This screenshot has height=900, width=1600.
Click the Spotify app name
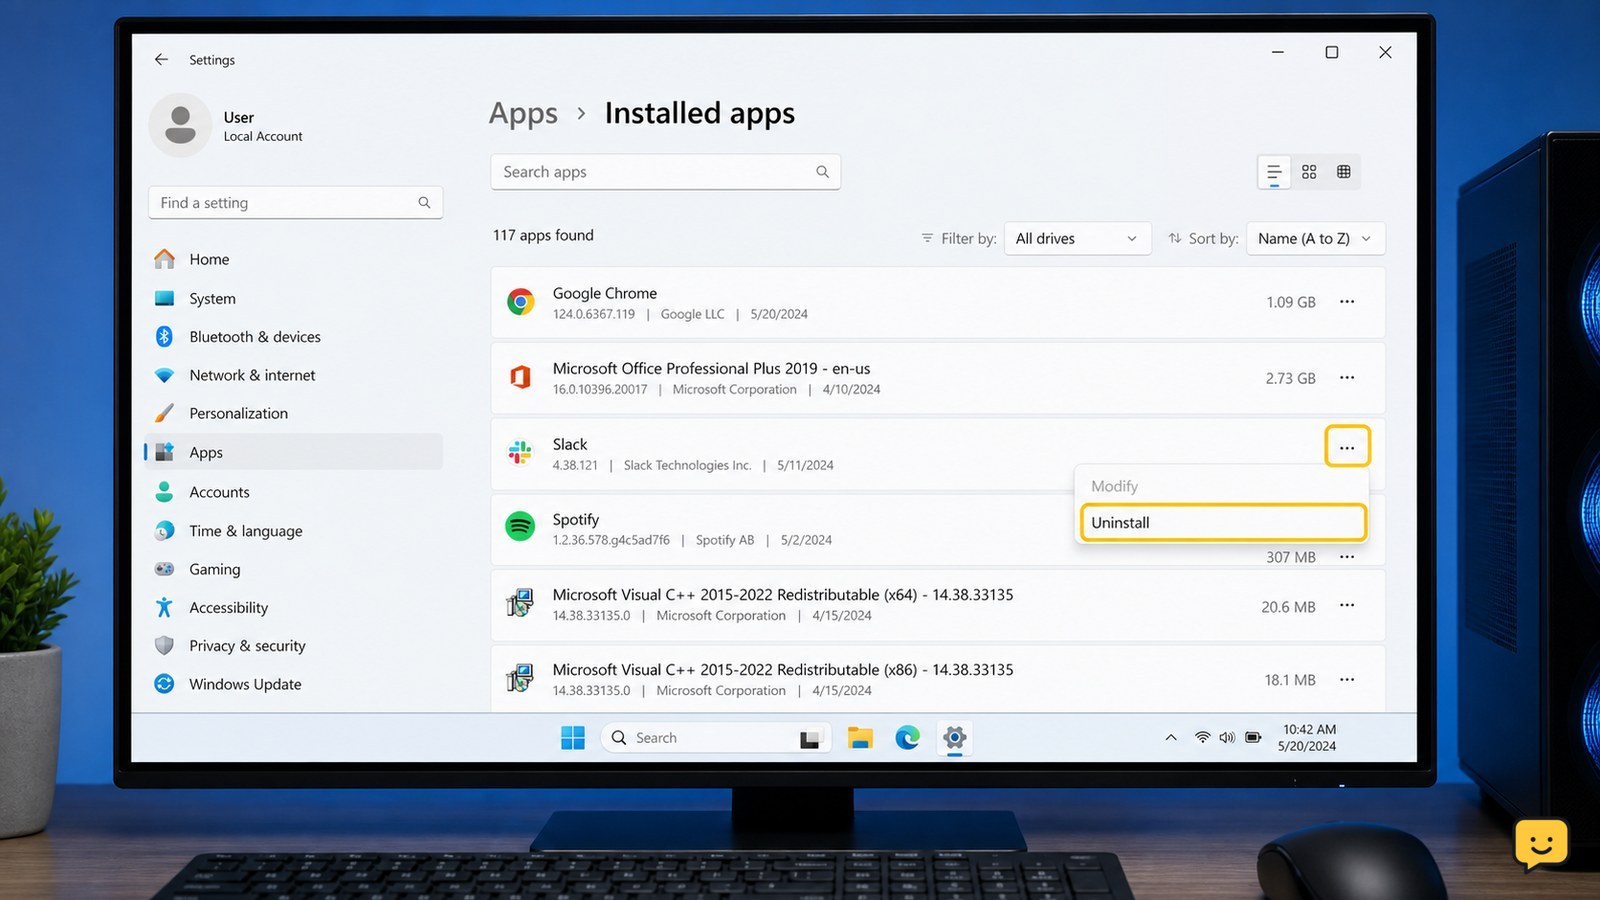click(576, 519)
